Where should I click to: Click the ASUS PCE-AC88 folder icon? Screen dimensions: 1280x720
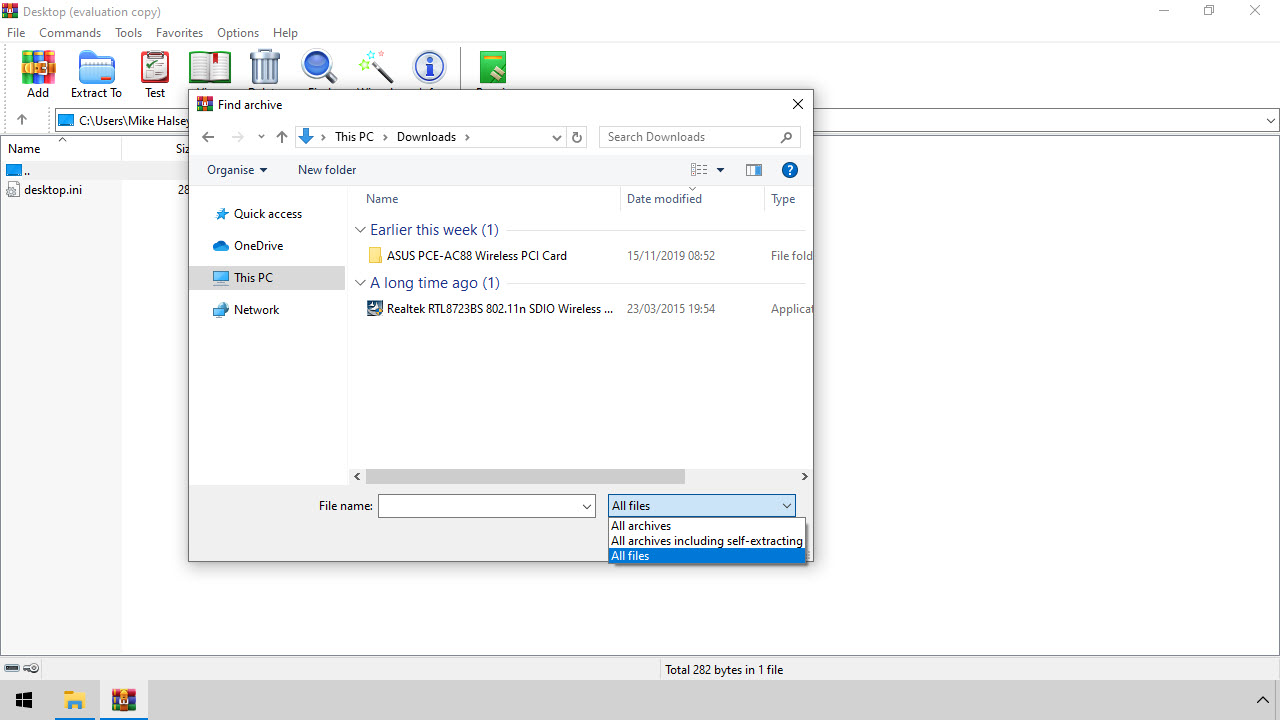tap(375, 255)
